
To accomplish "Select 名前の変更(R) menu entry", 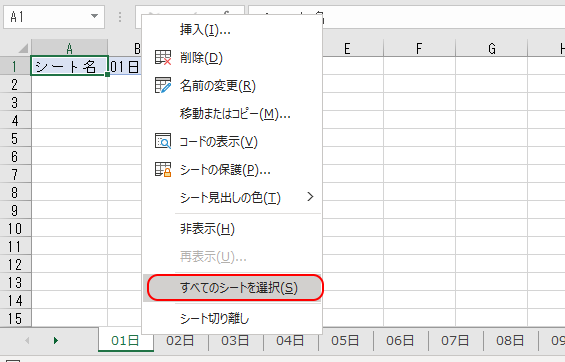I will tap(232, 86).
